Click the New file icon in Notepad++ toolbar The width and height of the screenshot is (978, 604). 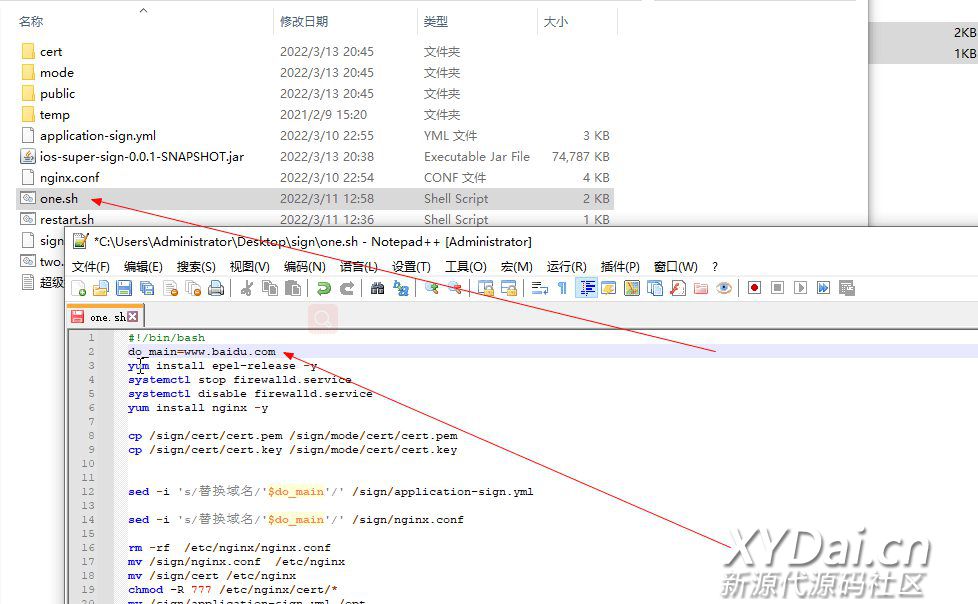pyautogui.click(x=79, y=288)
